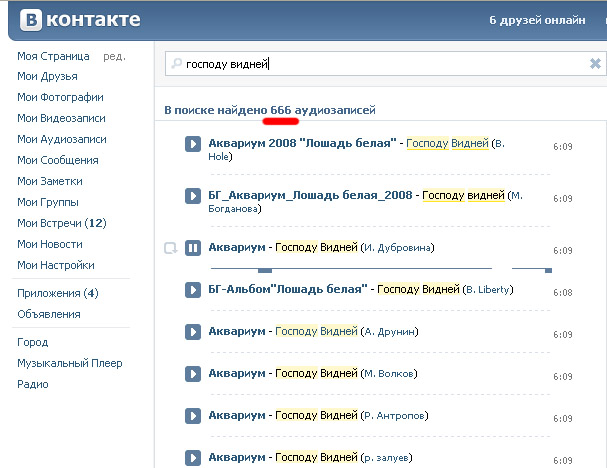Click the track progress slider handle
The width and height of the screenshot is (607, 468).
click(x=265, y=270)
